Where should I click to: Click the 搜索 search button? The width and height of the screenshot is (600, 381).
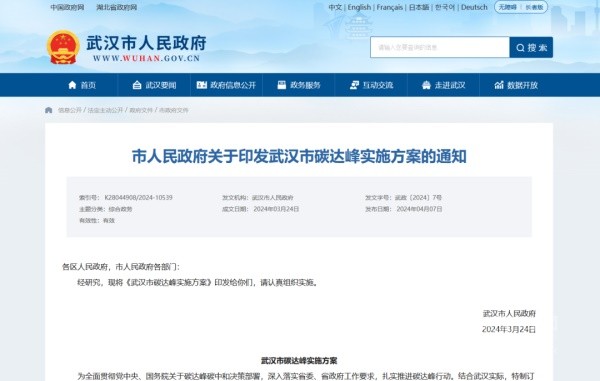(531, 47)
